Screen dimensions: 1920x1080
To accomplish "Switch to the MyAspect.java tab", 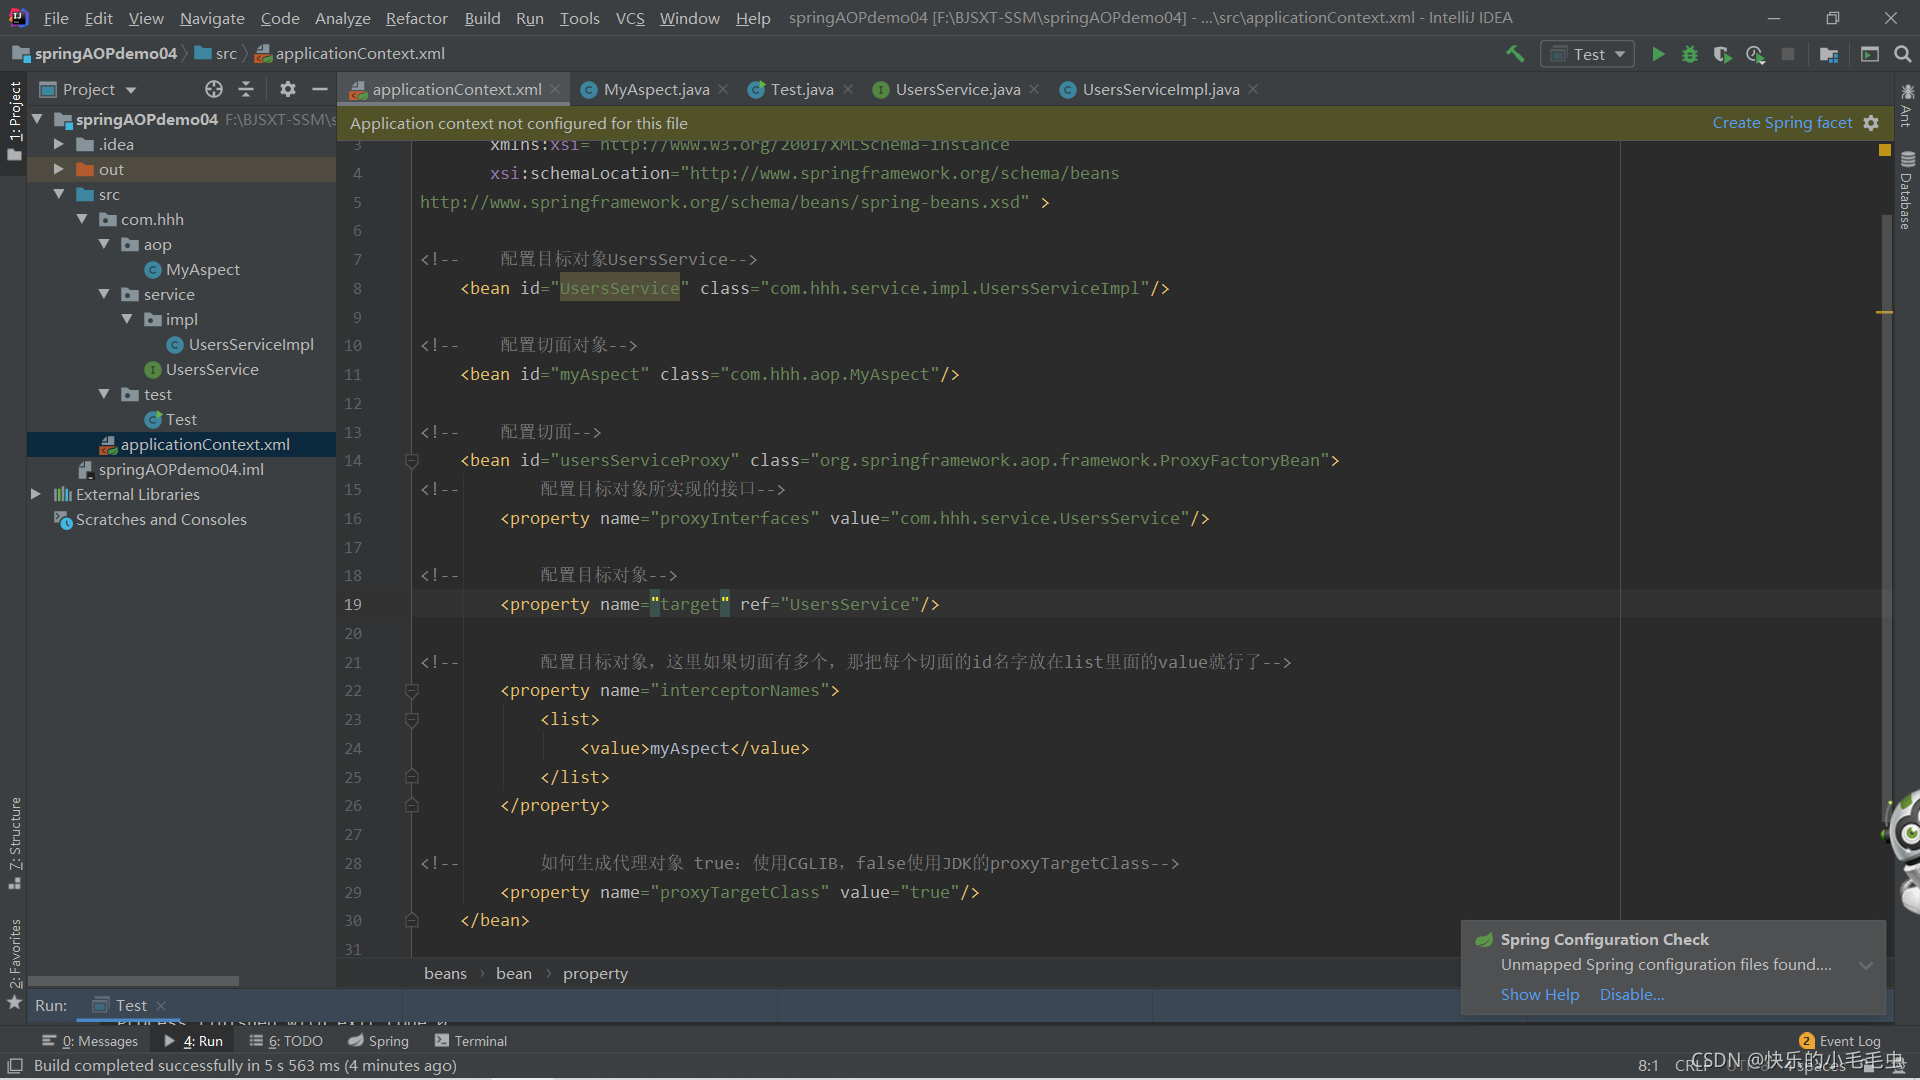I will [x=655, y=89].
